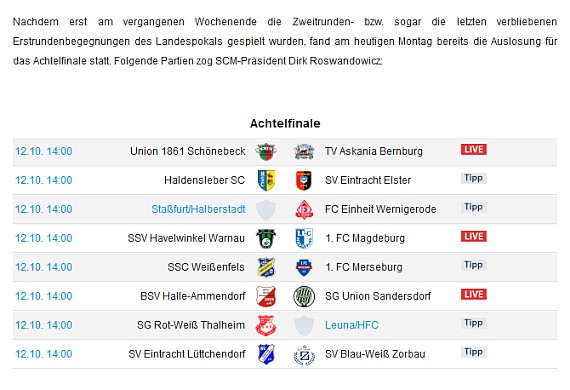Click the FC Einheit Wernigerode logo

tap(304, 210)
